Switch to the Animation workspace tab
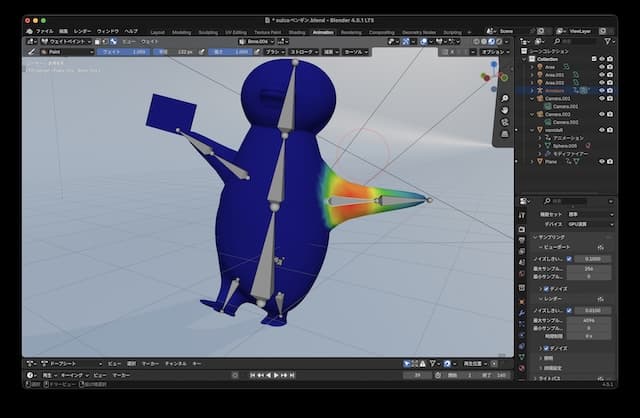This screenshot has height=418, width=640. pyautogui.click(x=323, y=31)
